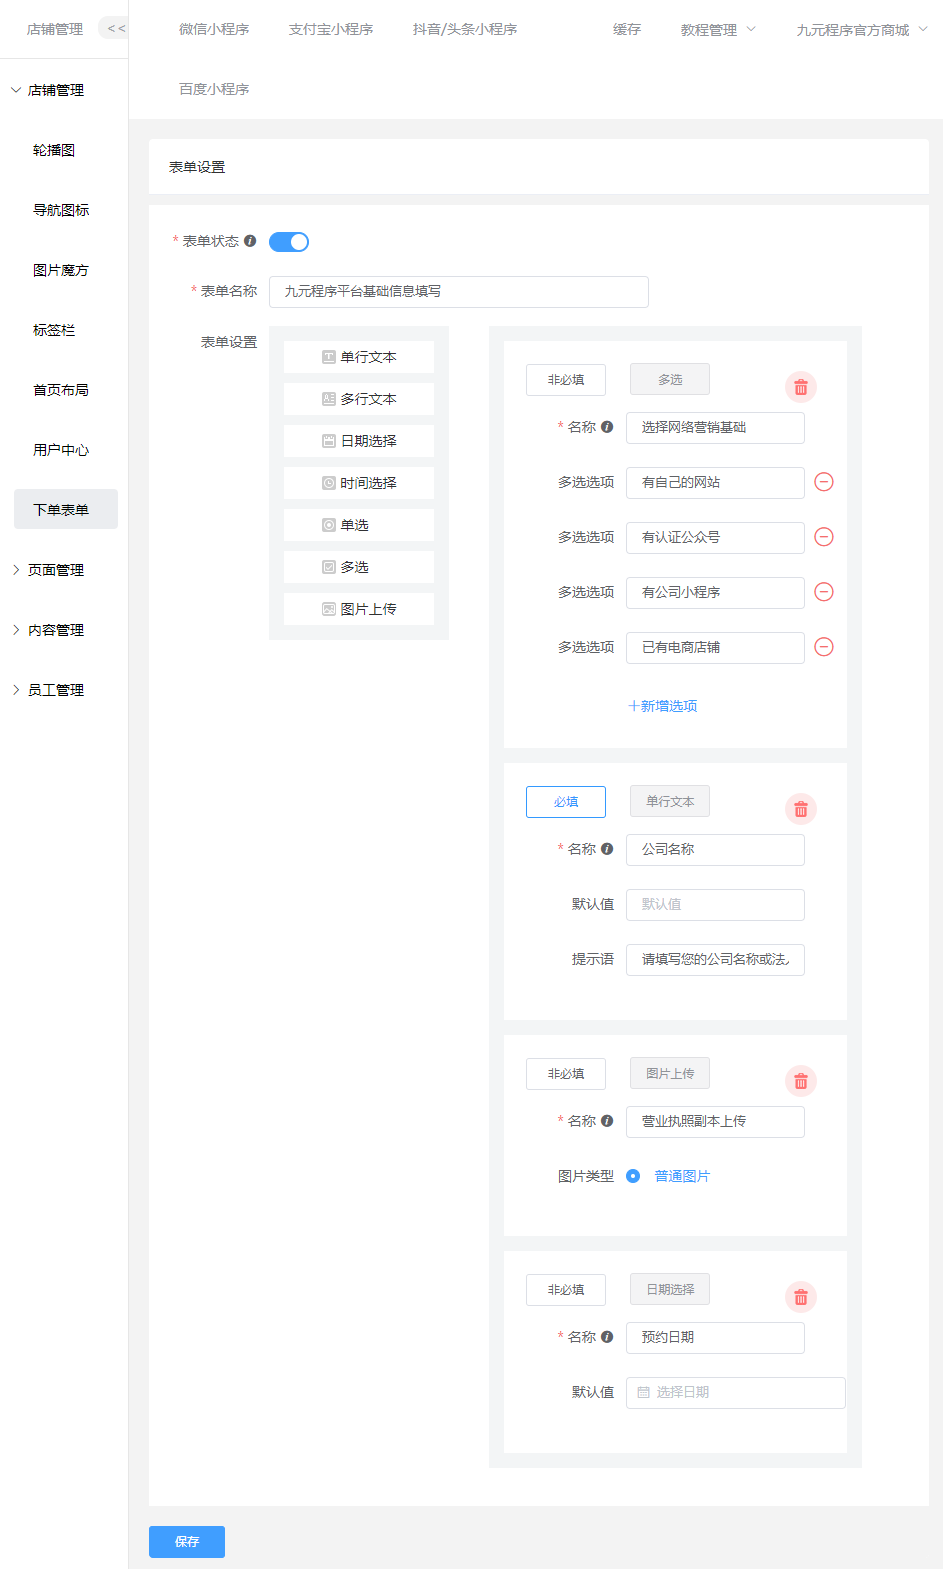Expand the 页面管理 sidebar group

pyautogui.click(x=56, y=570)
